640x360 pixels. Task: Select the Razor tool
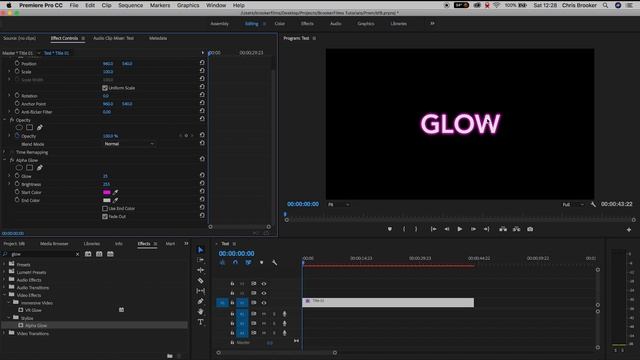point(200,280)
